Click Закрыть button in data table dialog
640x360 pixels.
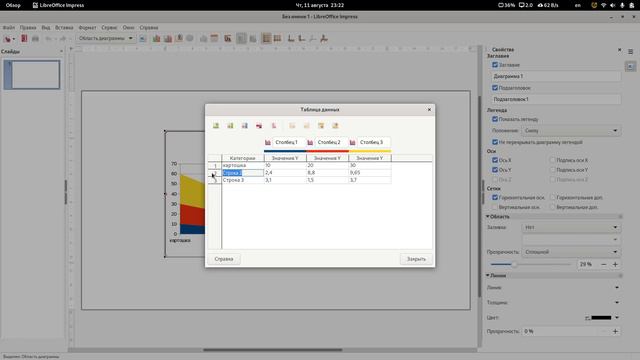click(416, 259)
